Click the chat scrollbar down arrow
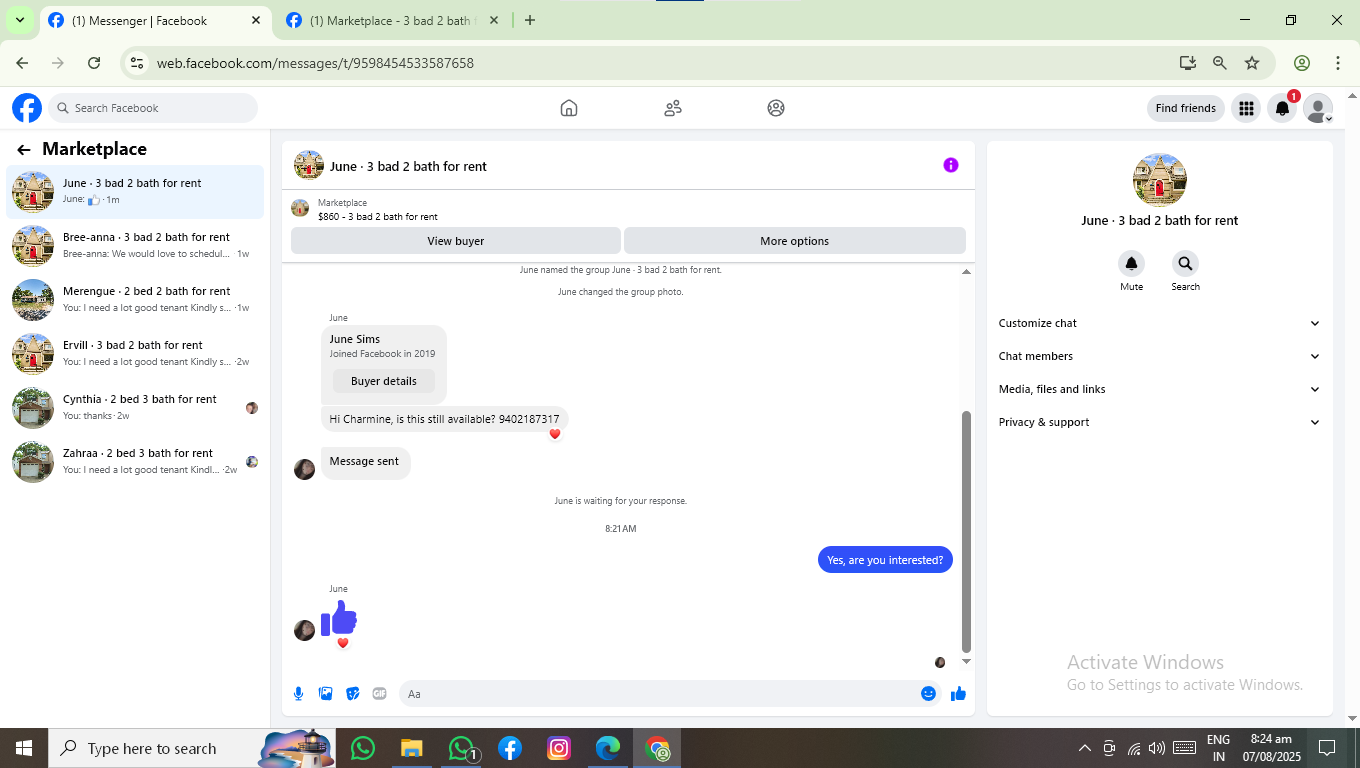1360x768 pixels. (x=966, y=661)
